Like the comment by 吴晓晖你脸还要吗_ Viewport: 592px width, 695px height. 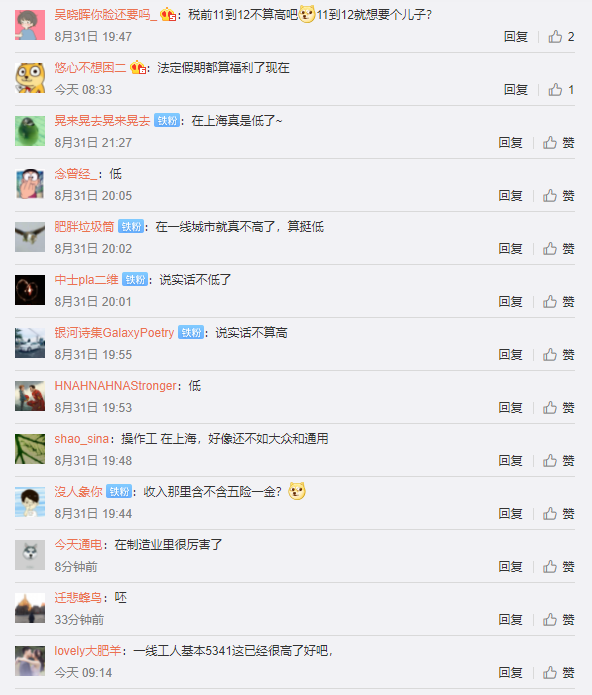point(561,37)
